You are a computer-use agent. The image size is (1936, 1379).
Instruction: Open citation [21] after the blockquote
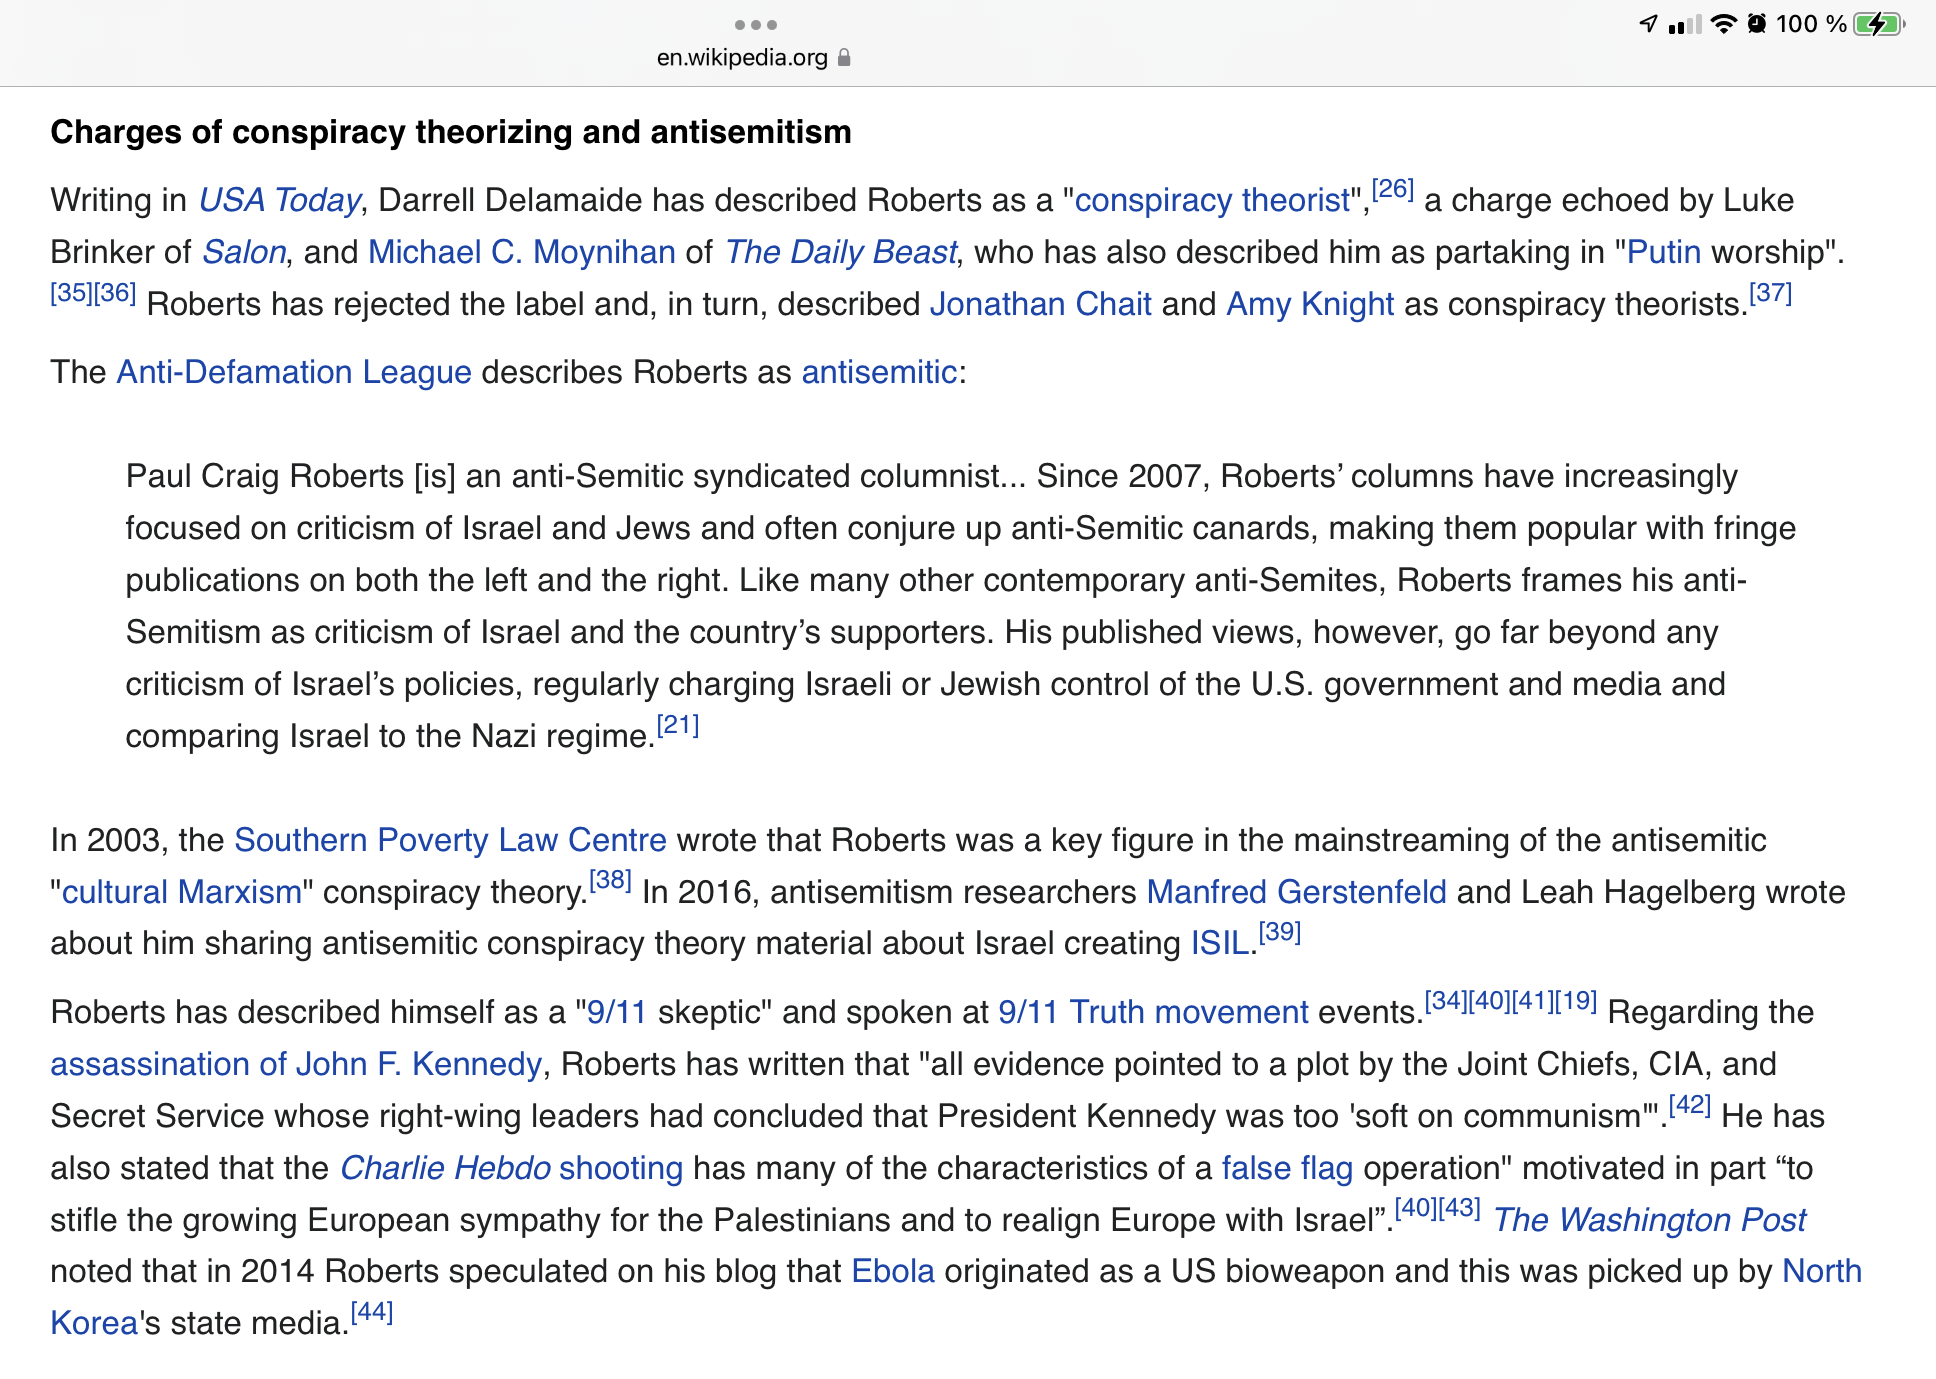[677, 725]
